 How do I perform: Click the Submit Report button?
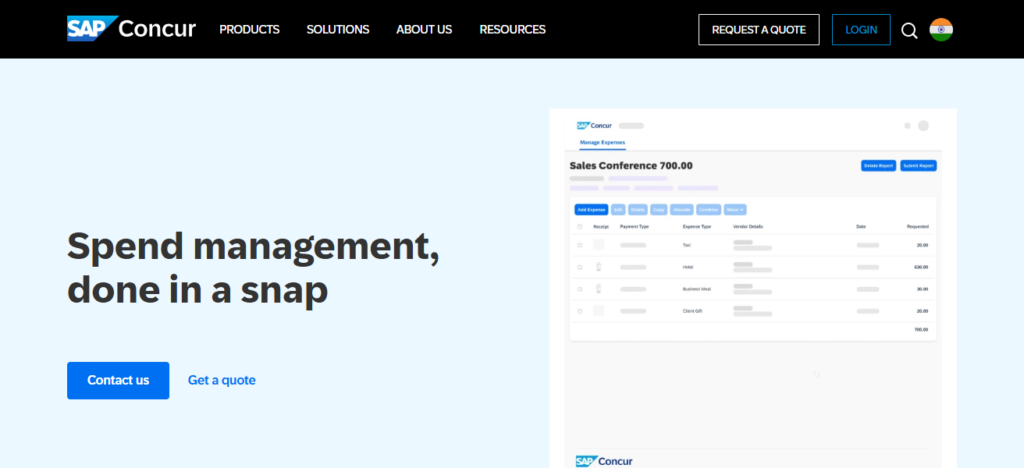coord(918,166)
